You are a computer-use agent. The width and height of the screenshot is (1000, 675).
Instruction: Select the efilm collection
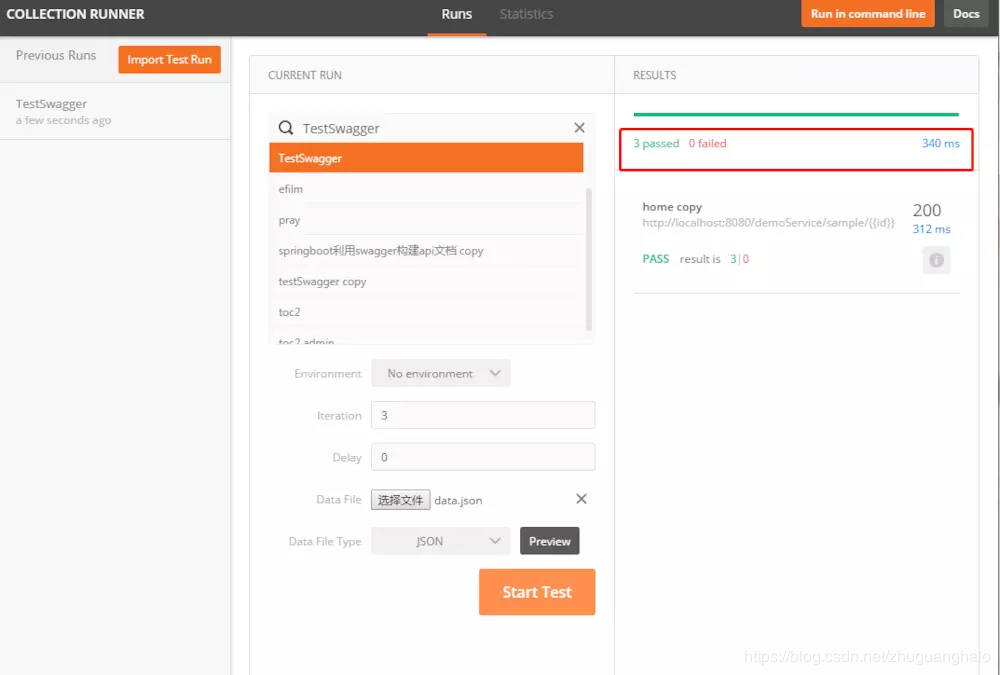[x=426, y=189]
